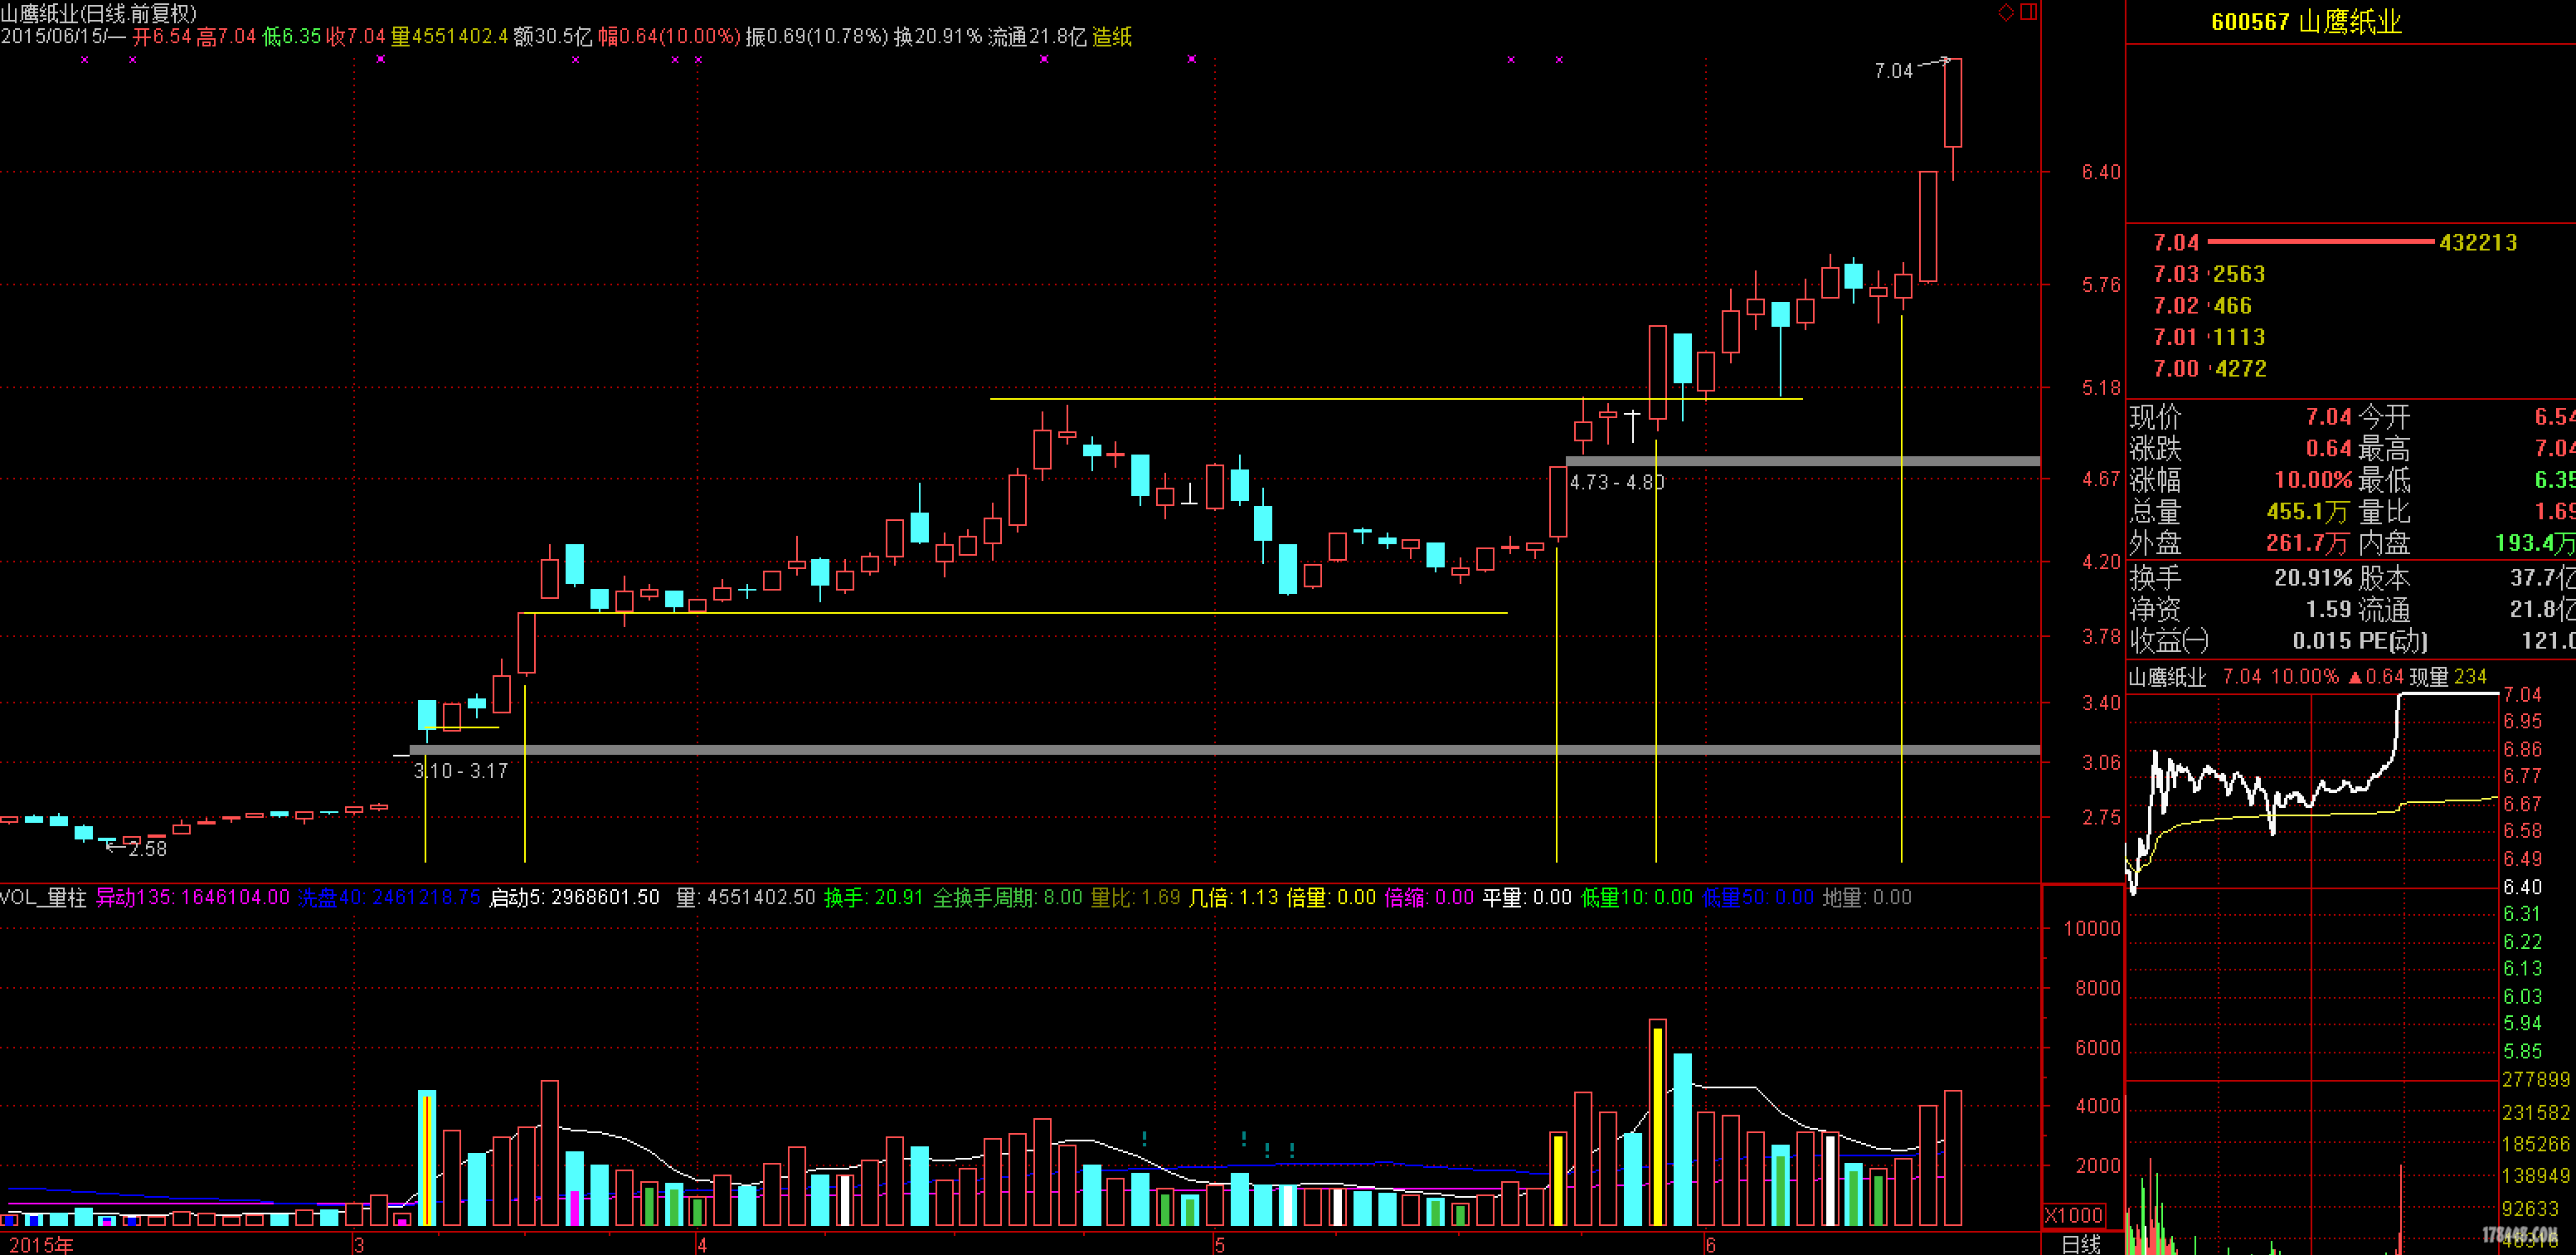
Task: Click the 洗盘40 indicator parameter label
Action: click(x=331, y=897)
